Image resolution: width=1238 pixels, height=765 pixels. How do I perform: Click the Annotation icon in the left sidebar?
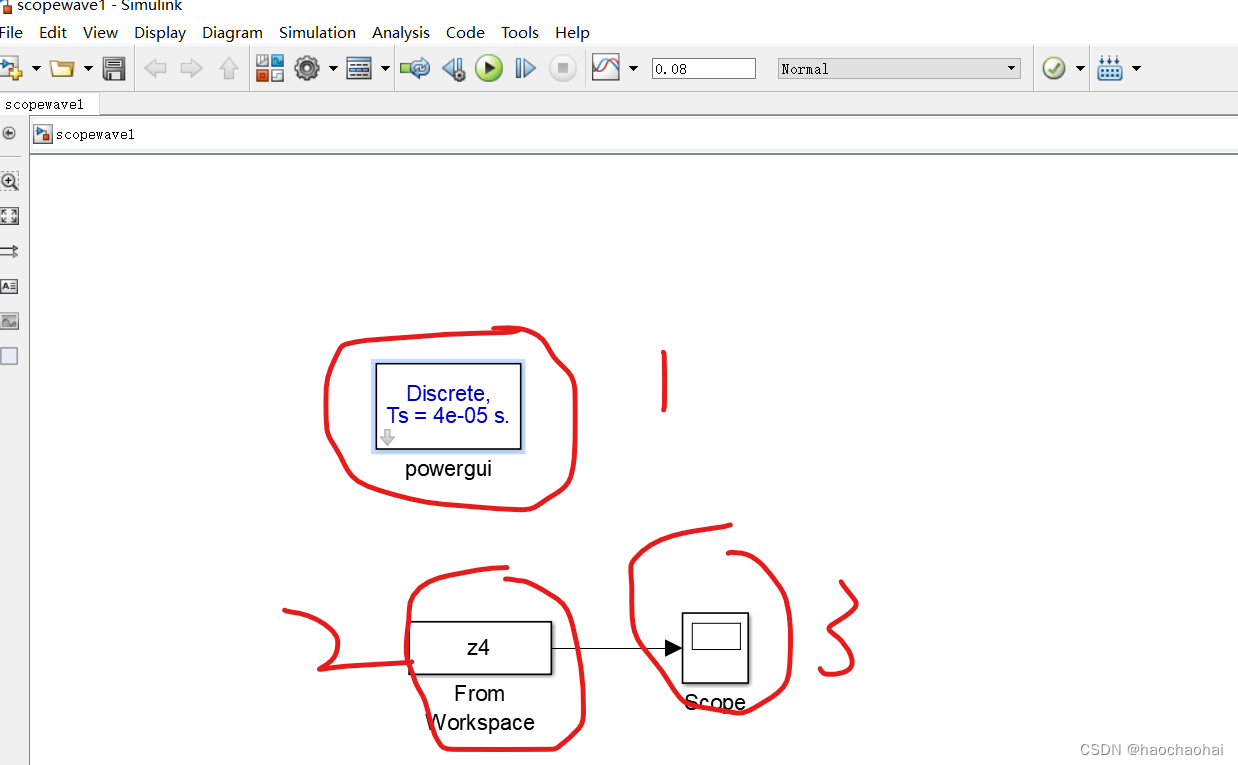tap(9, 286)
